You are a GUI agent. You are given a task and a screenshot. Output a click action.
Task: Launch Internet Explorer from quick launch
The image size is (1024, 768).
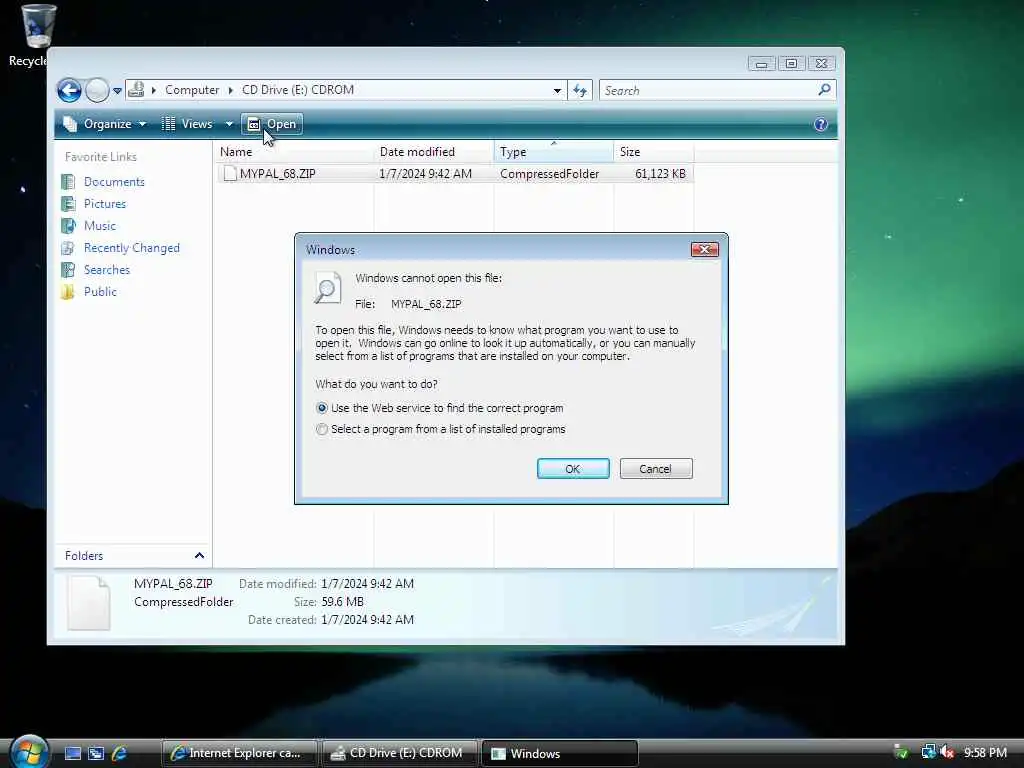120,754
